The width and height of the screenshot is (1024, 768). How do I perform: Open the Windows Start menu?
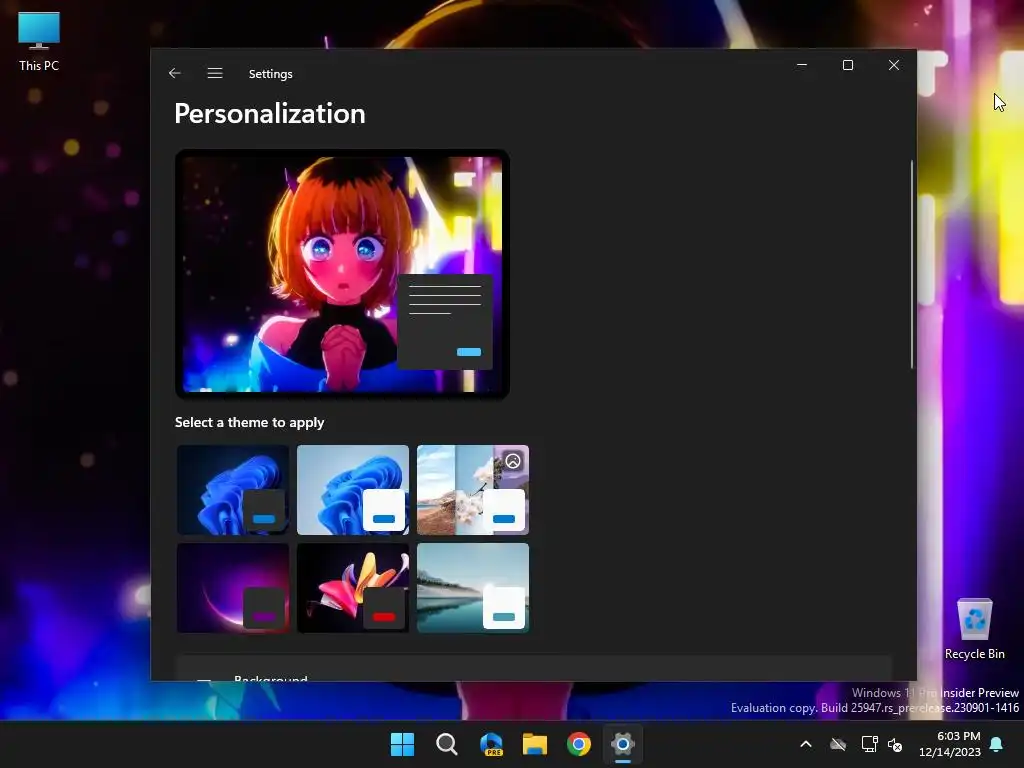pyautogui.click(x=402, y=744)
